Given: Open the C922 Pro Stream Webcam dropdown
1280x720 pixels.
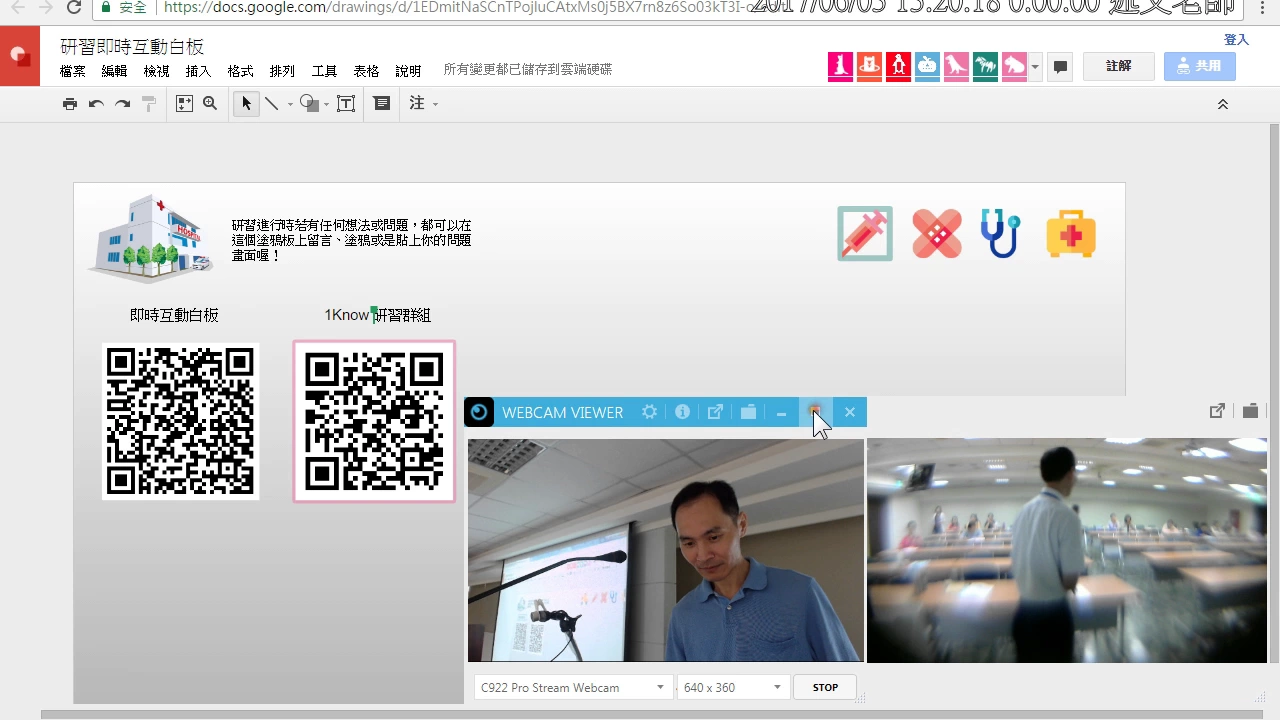Looking at the screenshot, I should [573, 687].
